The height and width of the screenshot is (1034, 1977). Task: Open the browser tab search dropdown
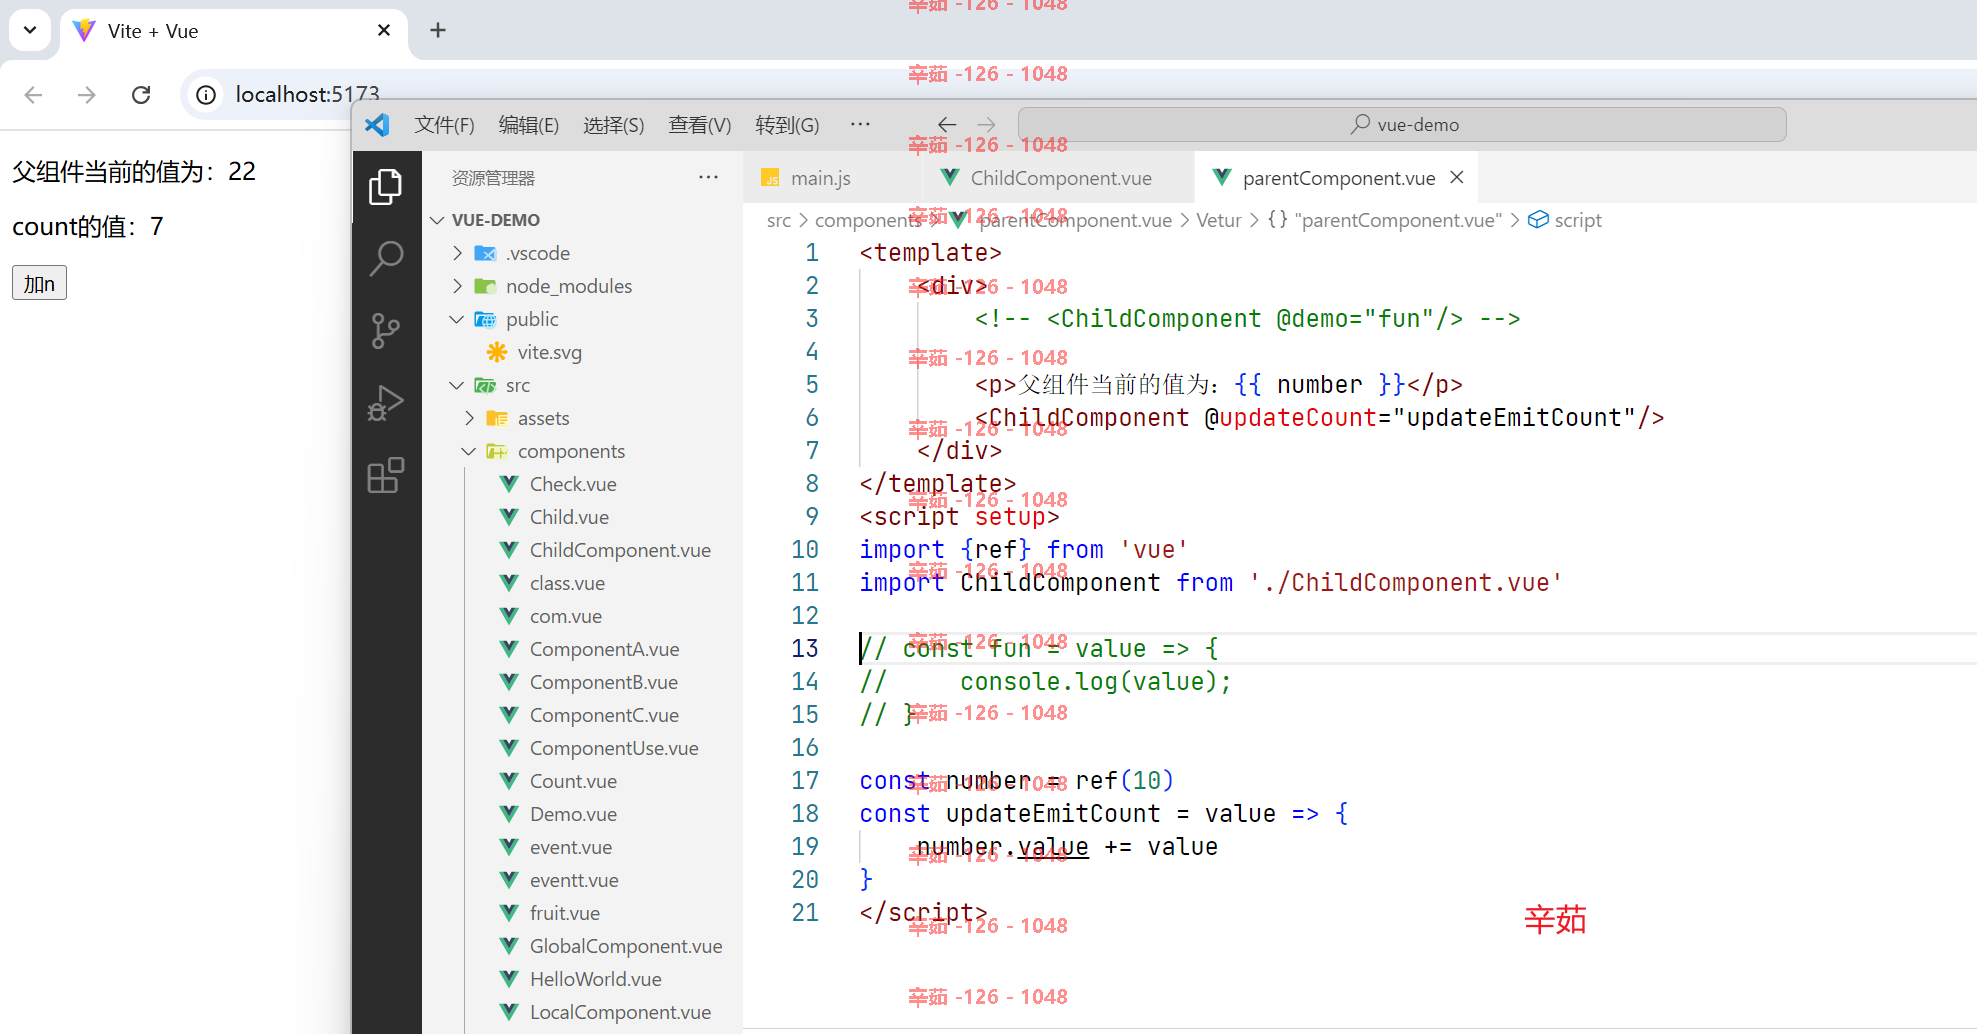pyautogui.click(x=30, y=30)
